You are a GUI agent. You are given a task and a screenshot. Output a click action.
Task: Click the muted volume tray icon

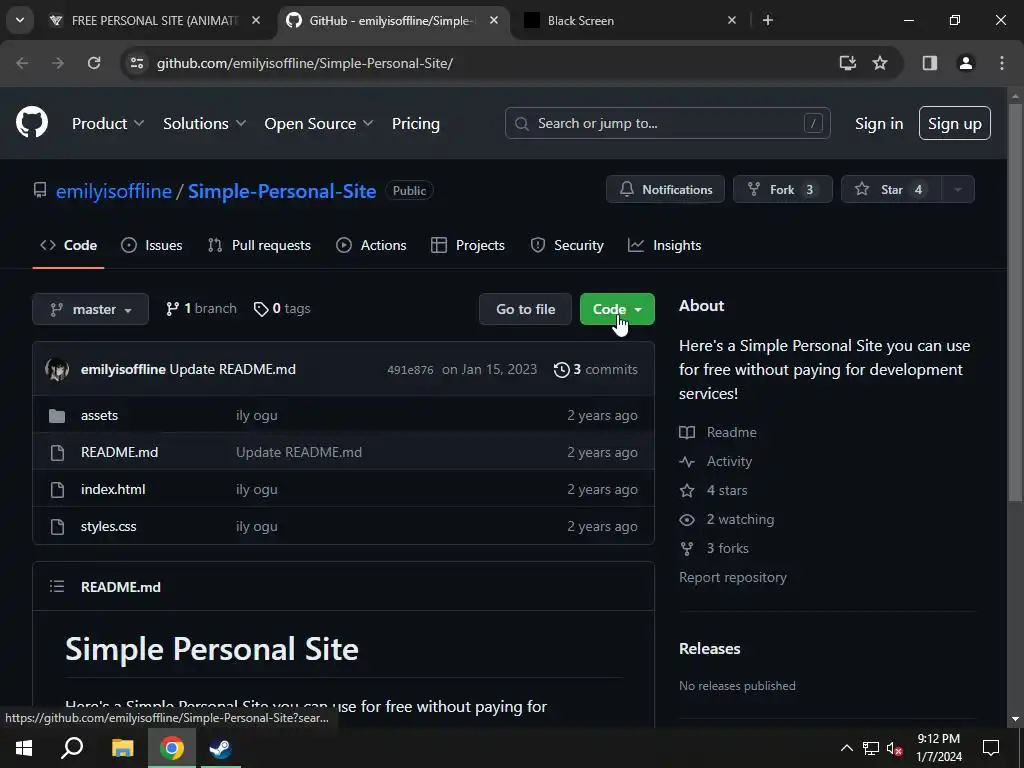point(895,748)
